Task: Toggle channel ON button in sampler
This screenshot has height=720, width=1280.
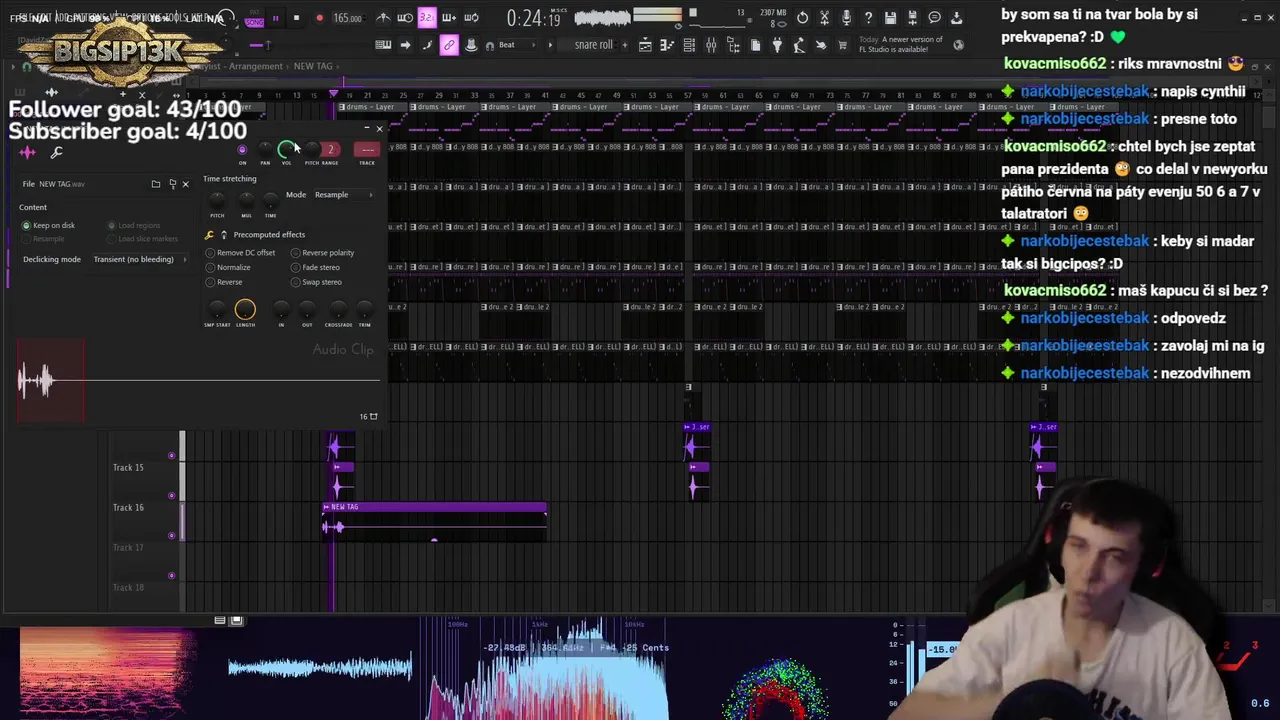Action: pyautogui.click(x=242, y=150)
